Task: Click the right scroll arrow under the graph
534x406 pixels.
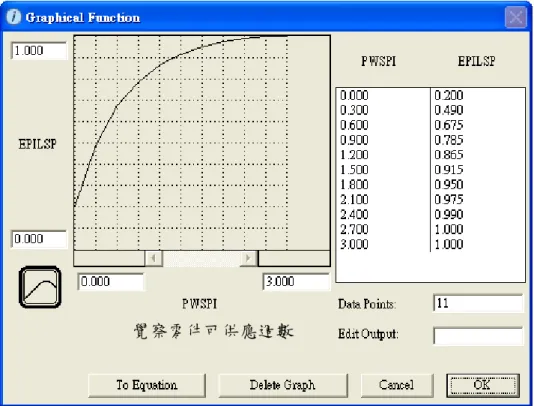Action: (249, 258)
